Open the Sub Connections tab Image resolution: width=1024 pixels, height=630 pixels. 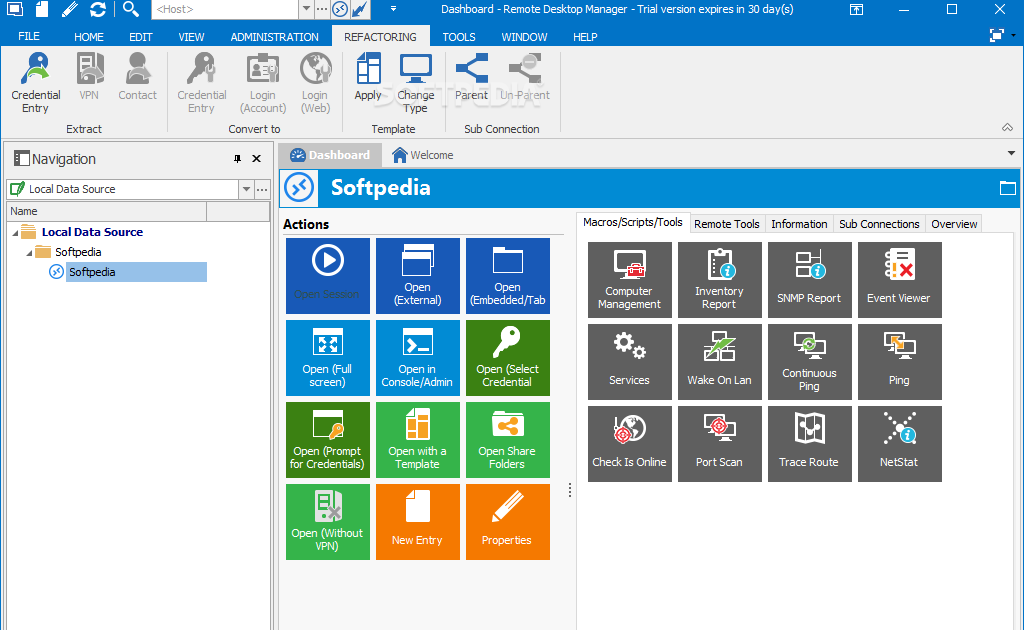[879, 224]
